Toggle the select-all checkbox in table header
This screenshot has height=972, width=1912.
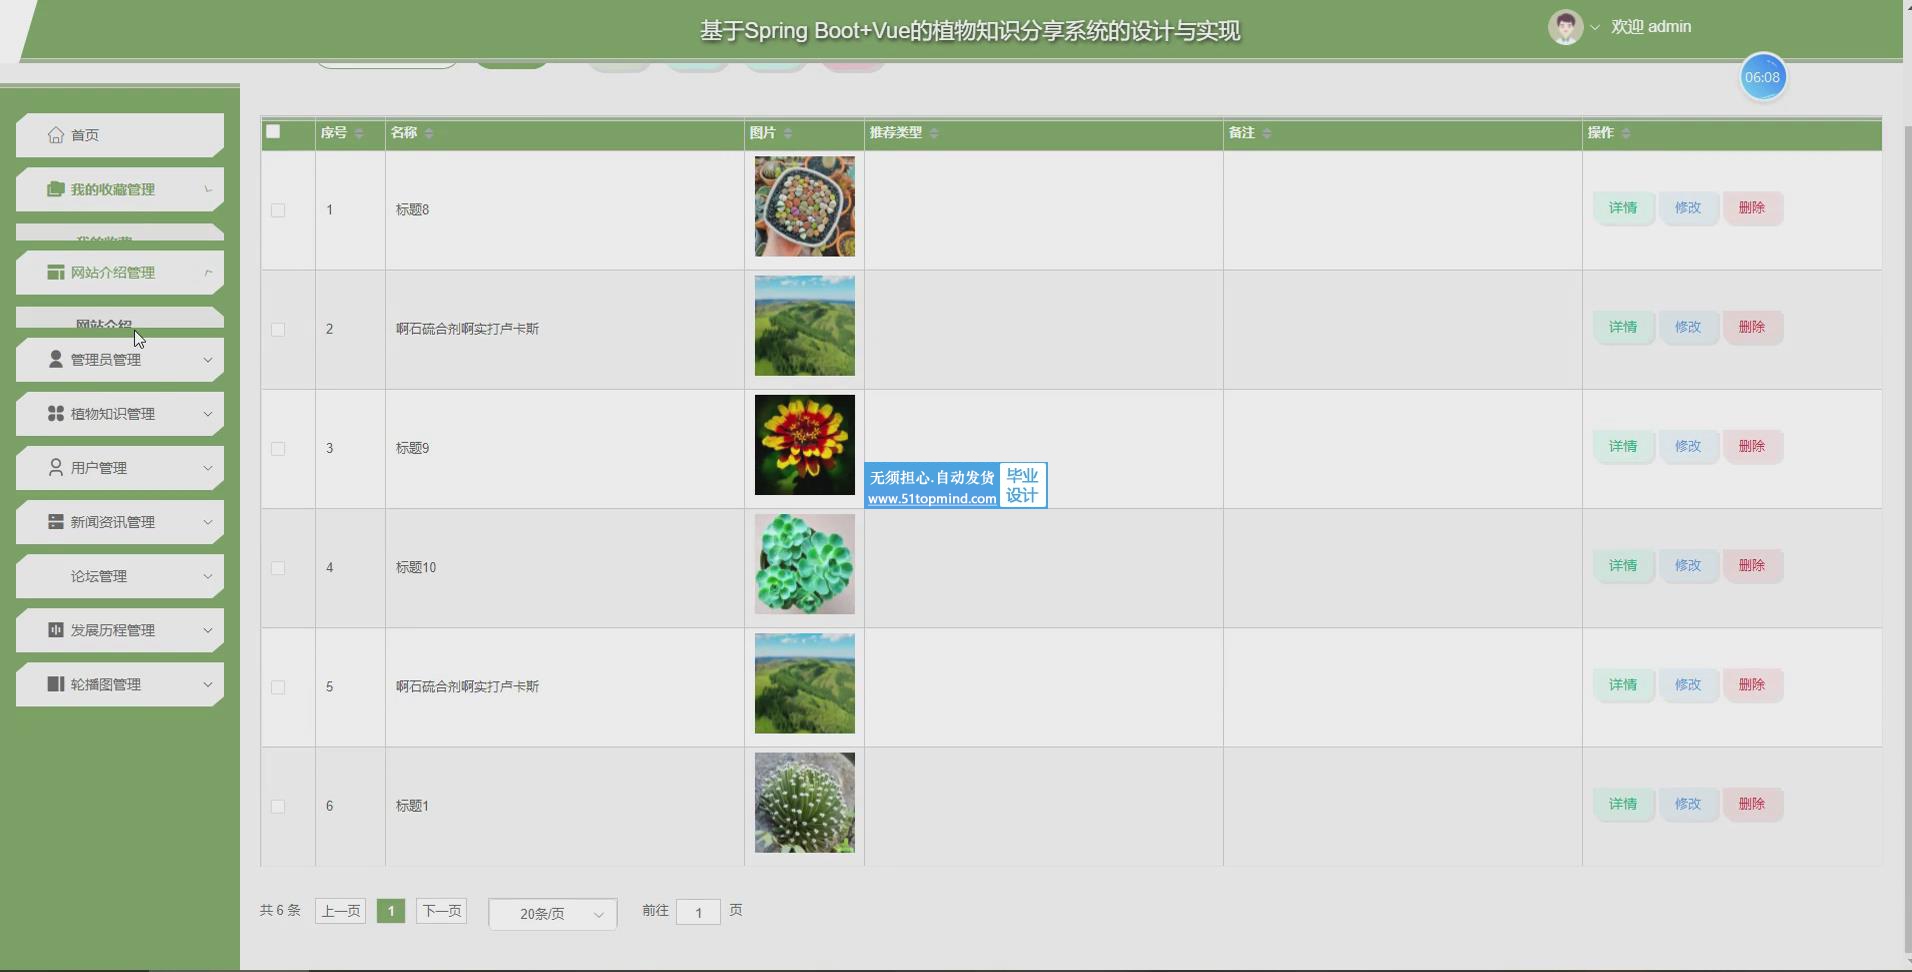pos(273,132)
